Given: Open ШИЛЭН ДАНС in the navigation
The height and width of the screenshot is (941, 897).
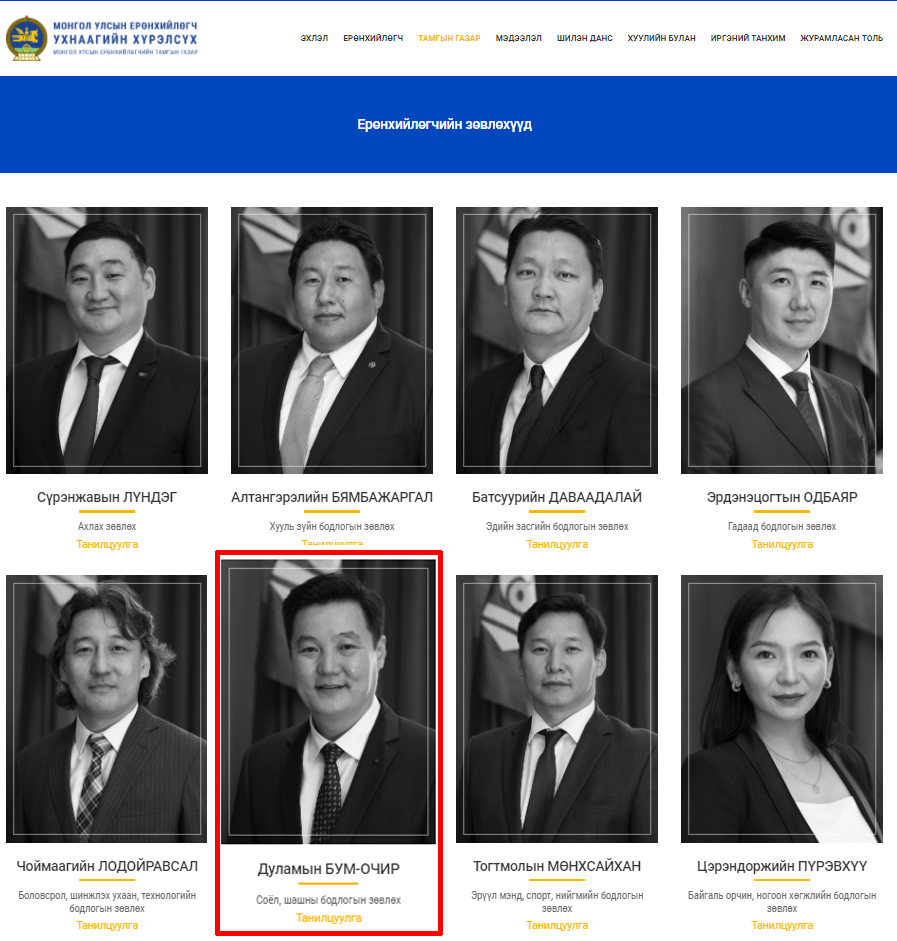Looking at the screenshot, I should point(584,38).
